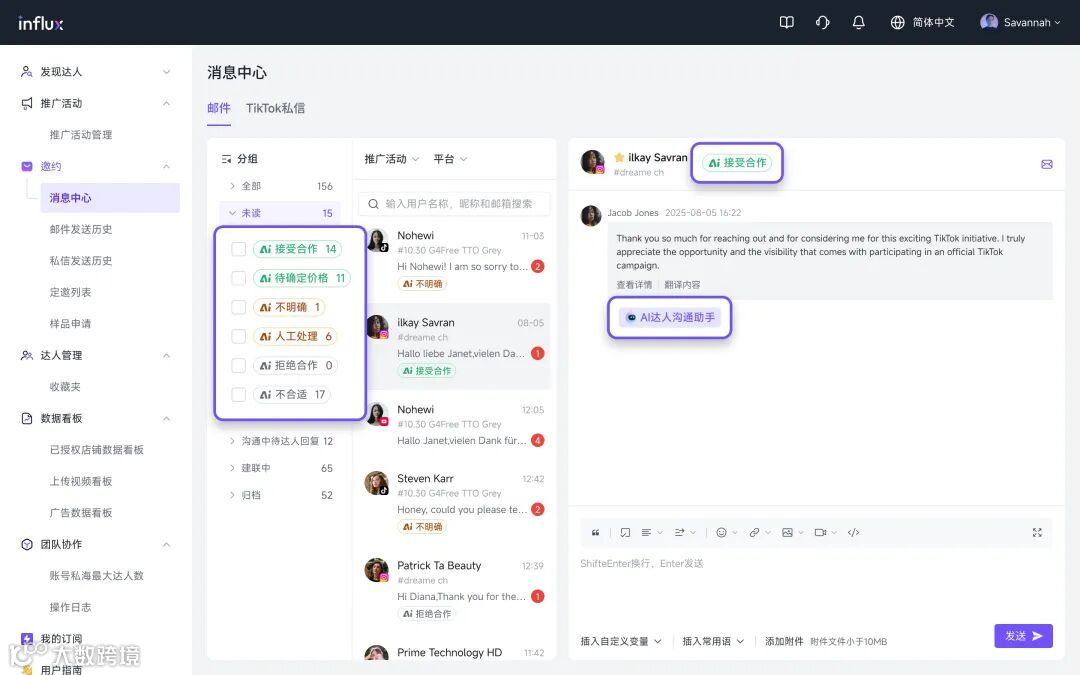The height and width of the screenshot is (675, 1080).
Task: Click the square block icon beside the quote icon
Action: point(625,532)
